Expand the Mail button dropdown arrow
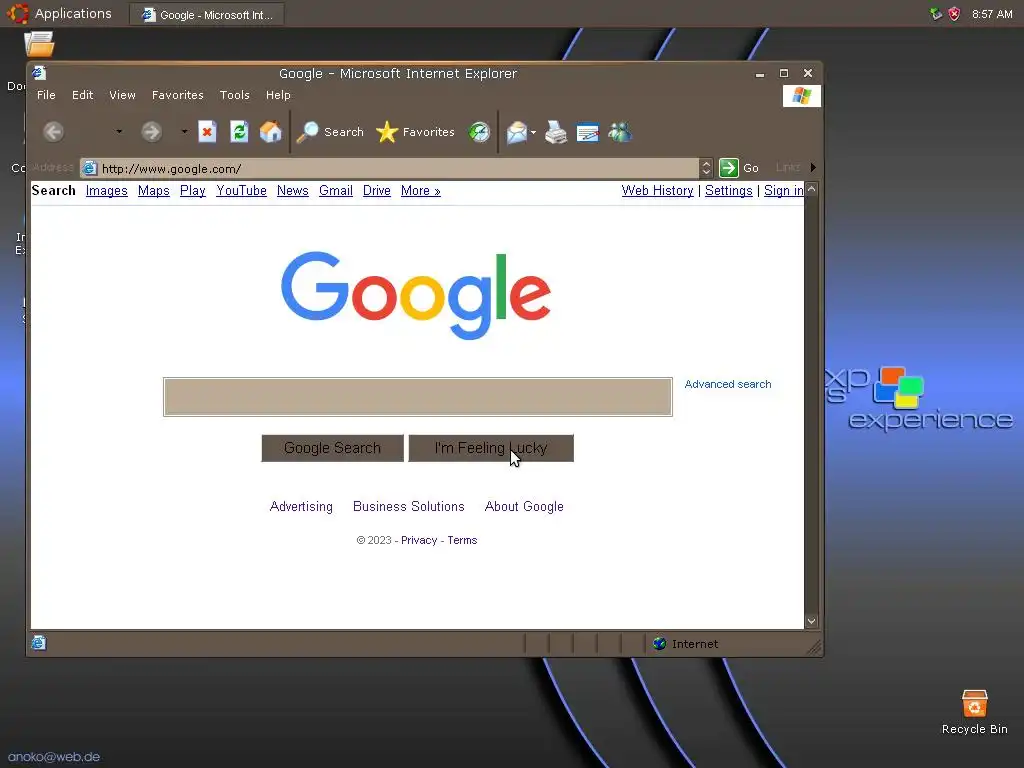Viewport: 1024px width, 768px height. (534, 133)
